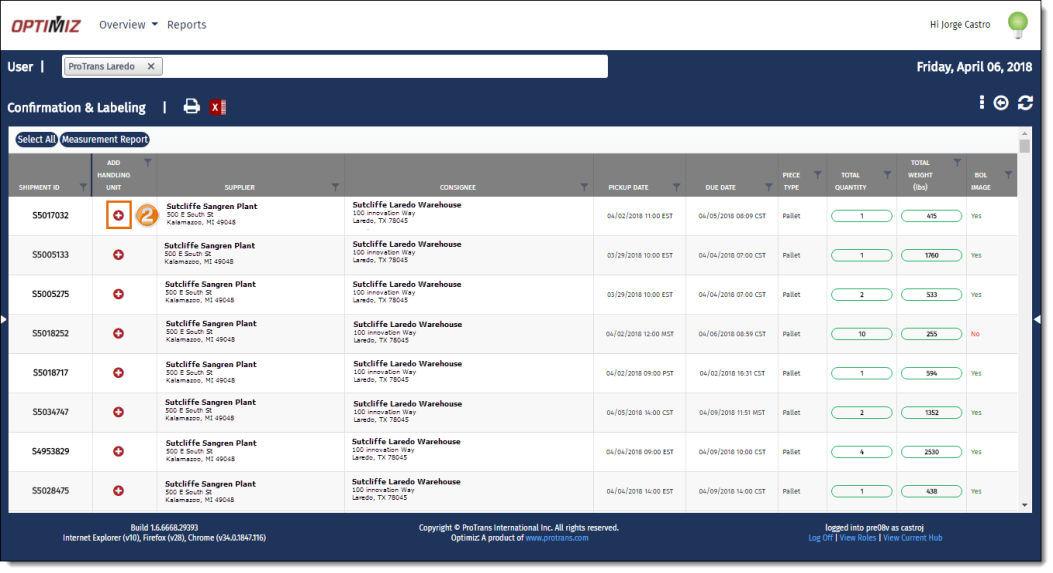1053x573 pixels.
Task: Open the www.protrans.com link
Action: pos(557,538)
